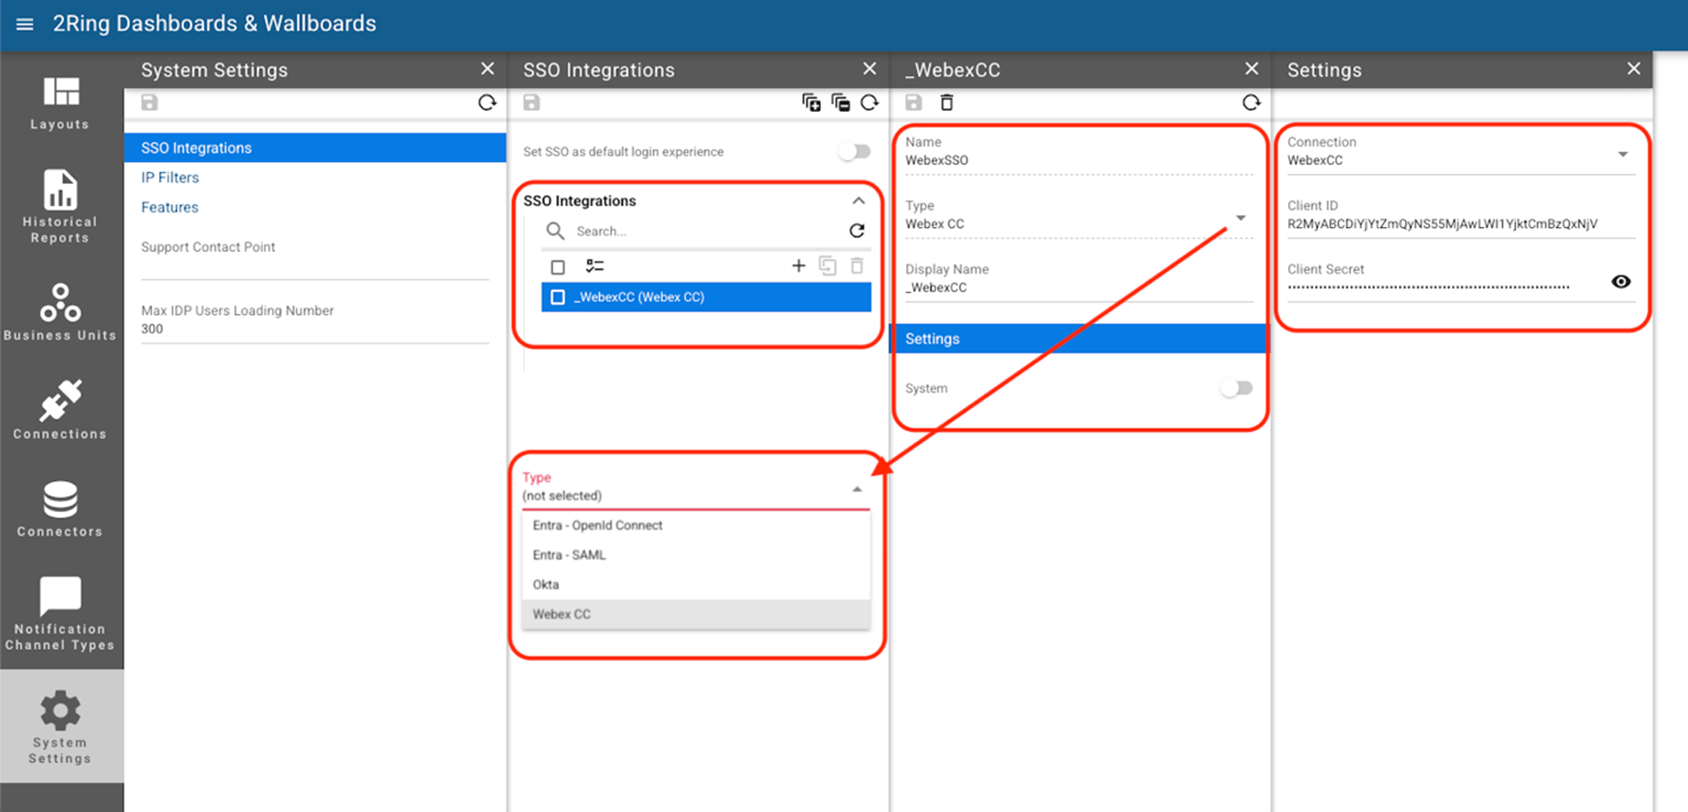Delete selected integration from list toolbar

[x=857, y=266]
